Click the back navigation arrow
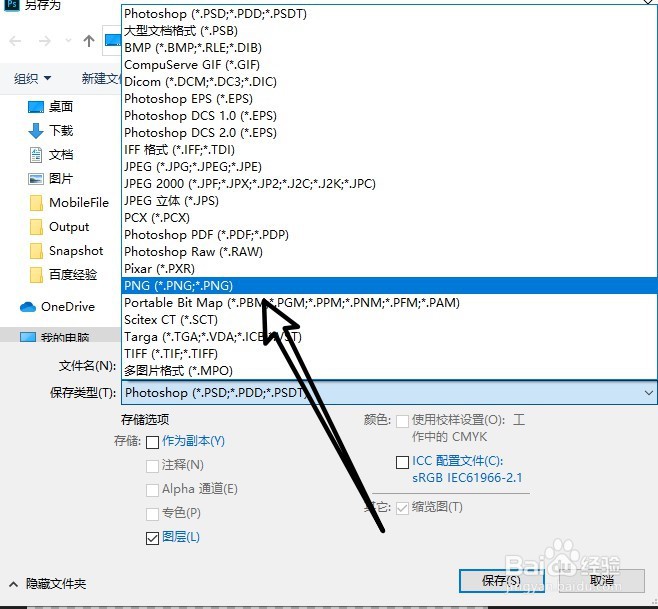 [16, 41]
